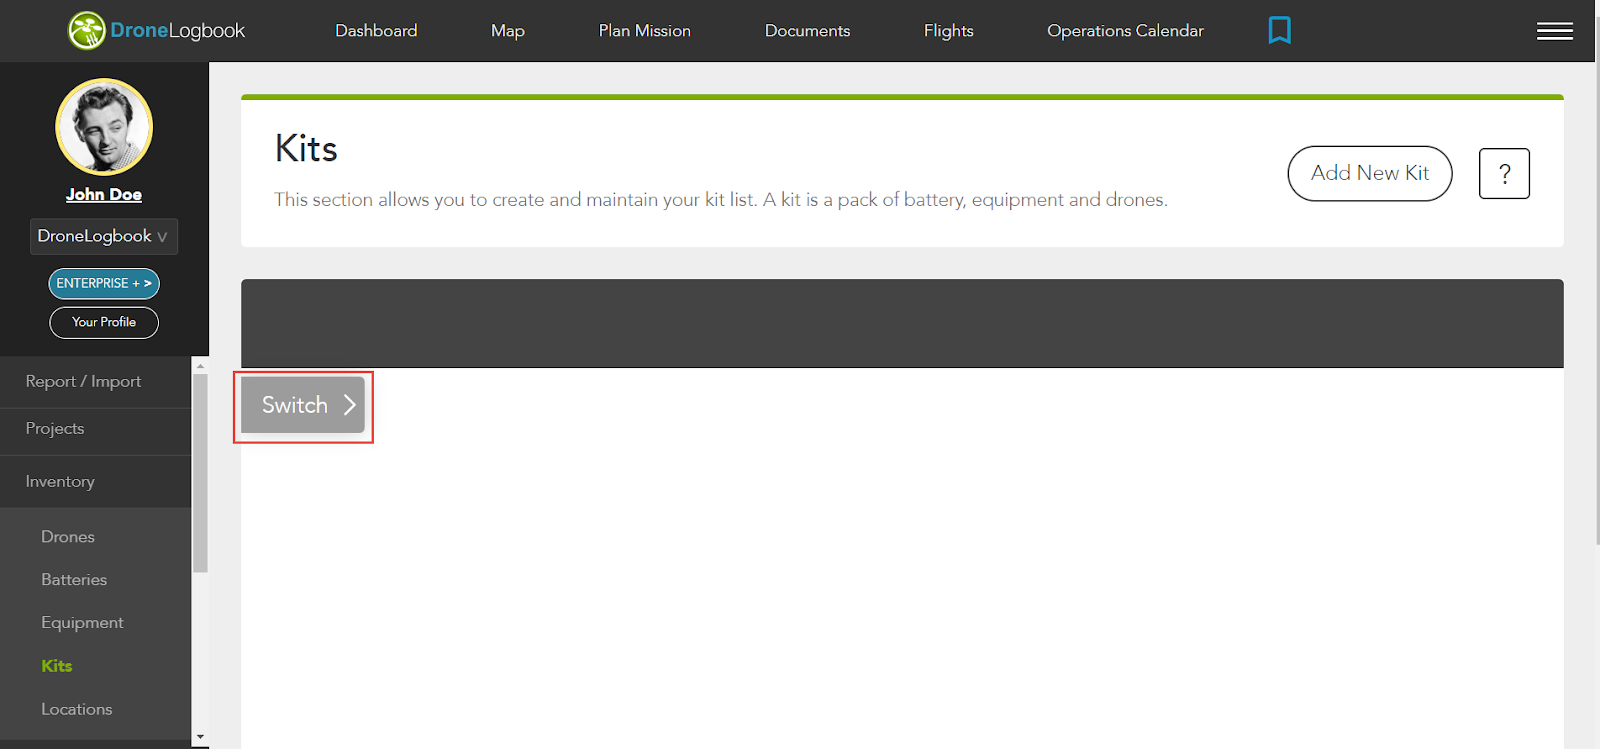The width and height of the screenshot is (1600, 749).
Task: Select Kits in sidebar
Action: tap(57, 666)
